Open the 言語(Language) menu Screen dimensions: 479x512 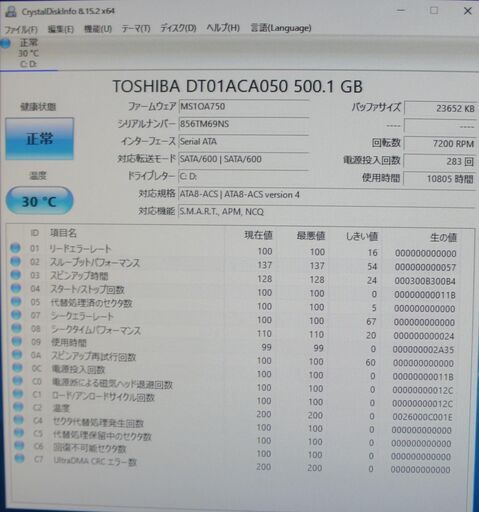click(x=281, y=28)
